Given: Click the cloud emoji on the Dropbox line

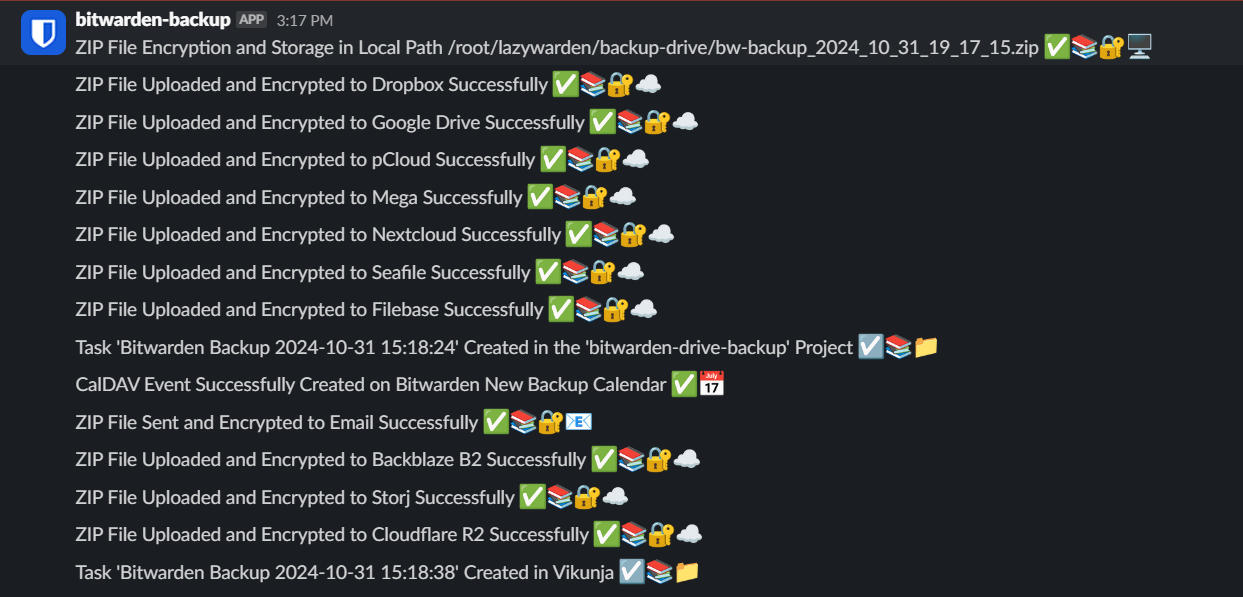Looking at the screenshot, I should click(648, 85).
